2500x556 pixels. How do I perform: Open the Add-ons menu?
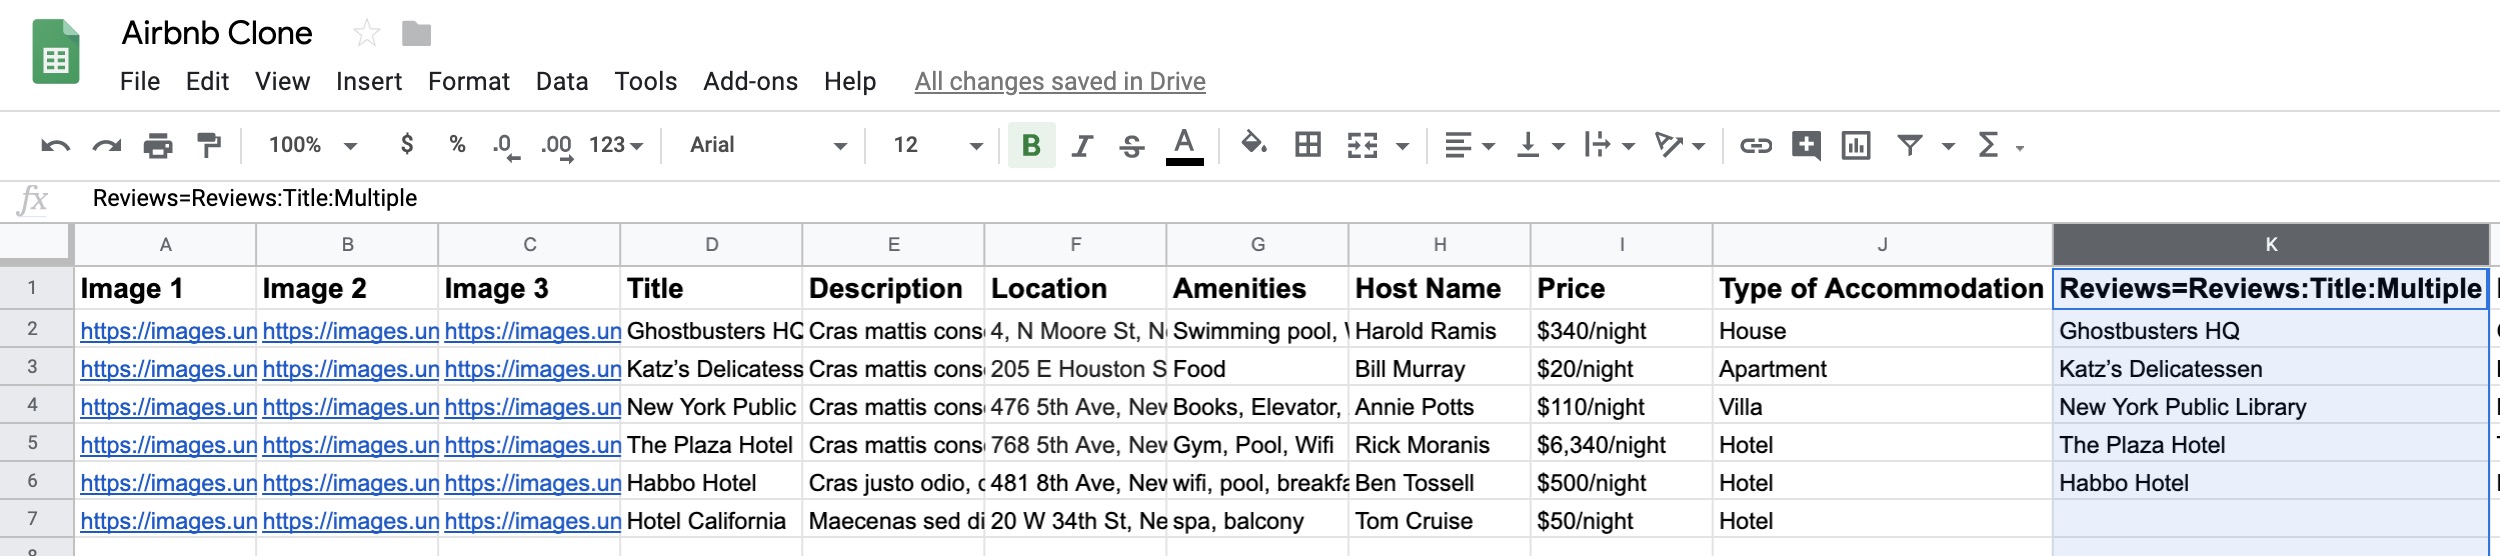coord(750,81)
